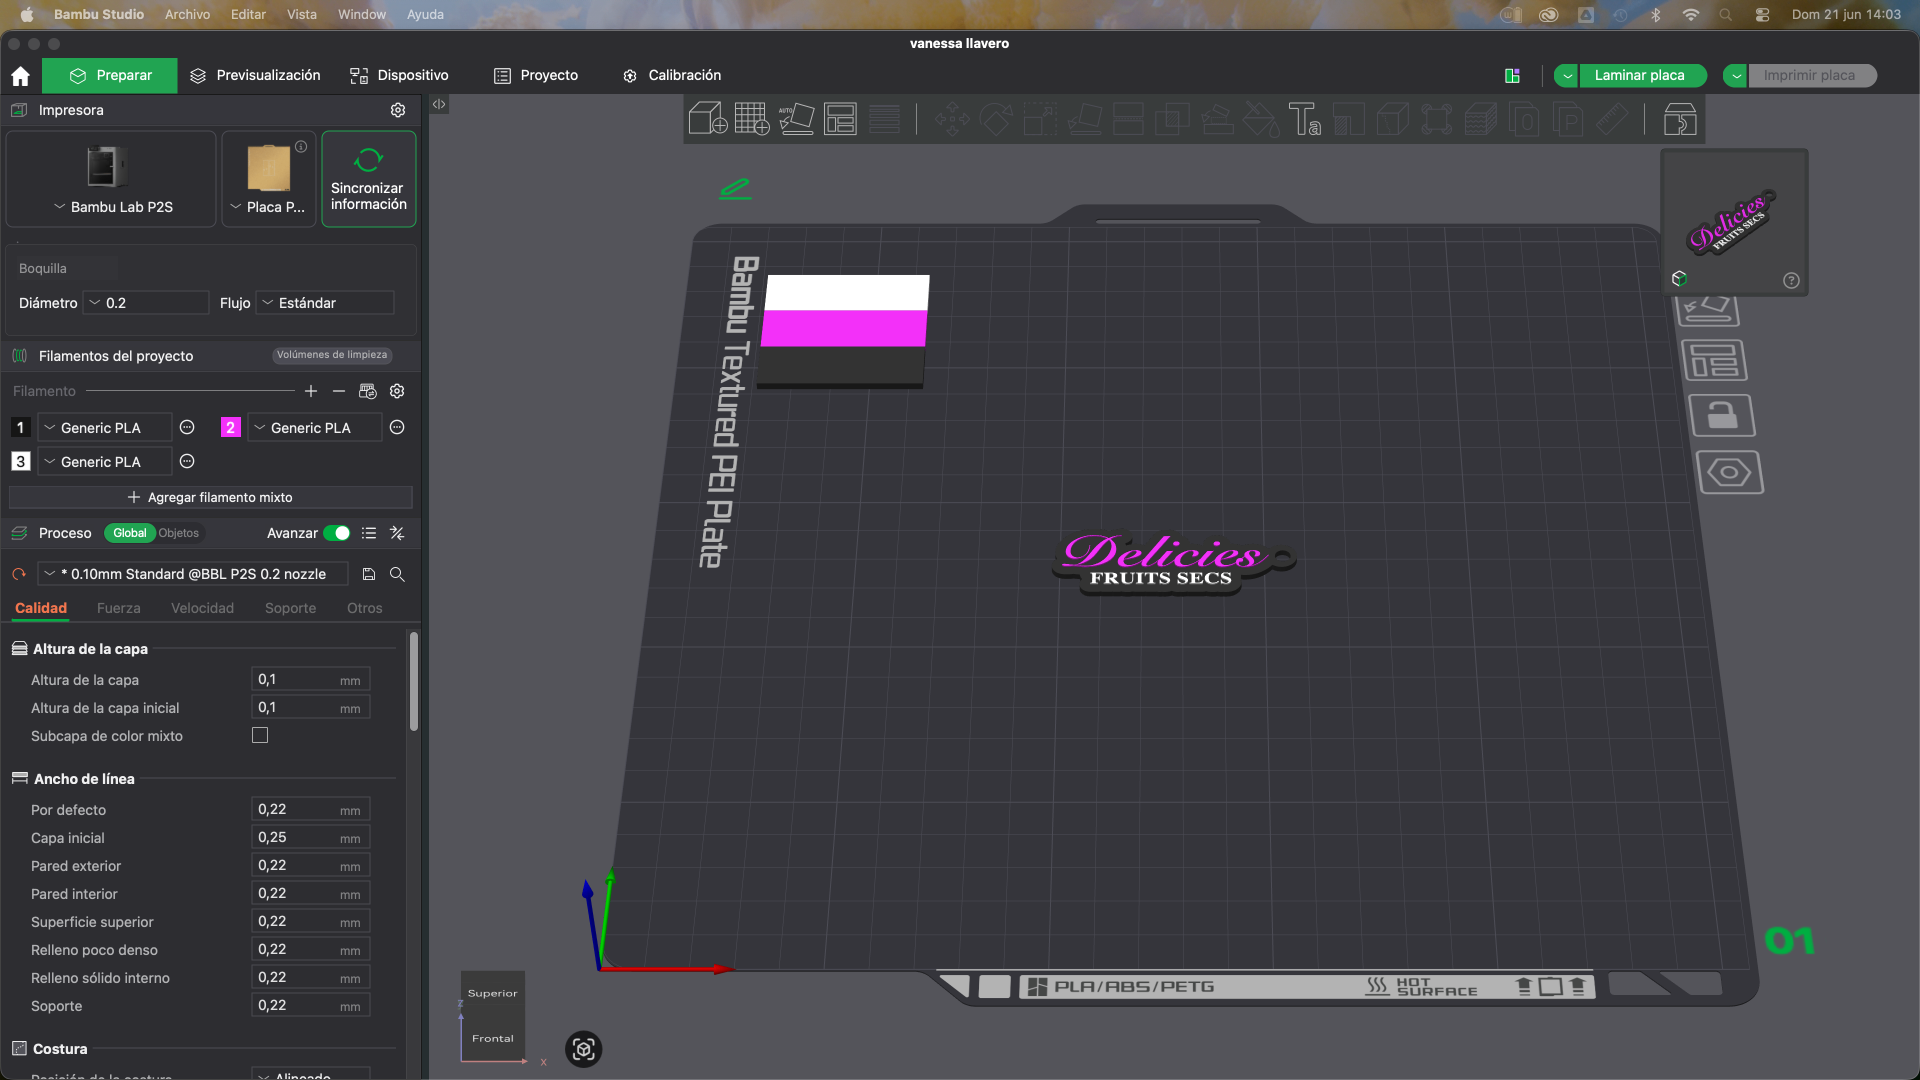Save the process preset with the disk icon
The image size is (1920, 1080).
click(x=369, y=574)
